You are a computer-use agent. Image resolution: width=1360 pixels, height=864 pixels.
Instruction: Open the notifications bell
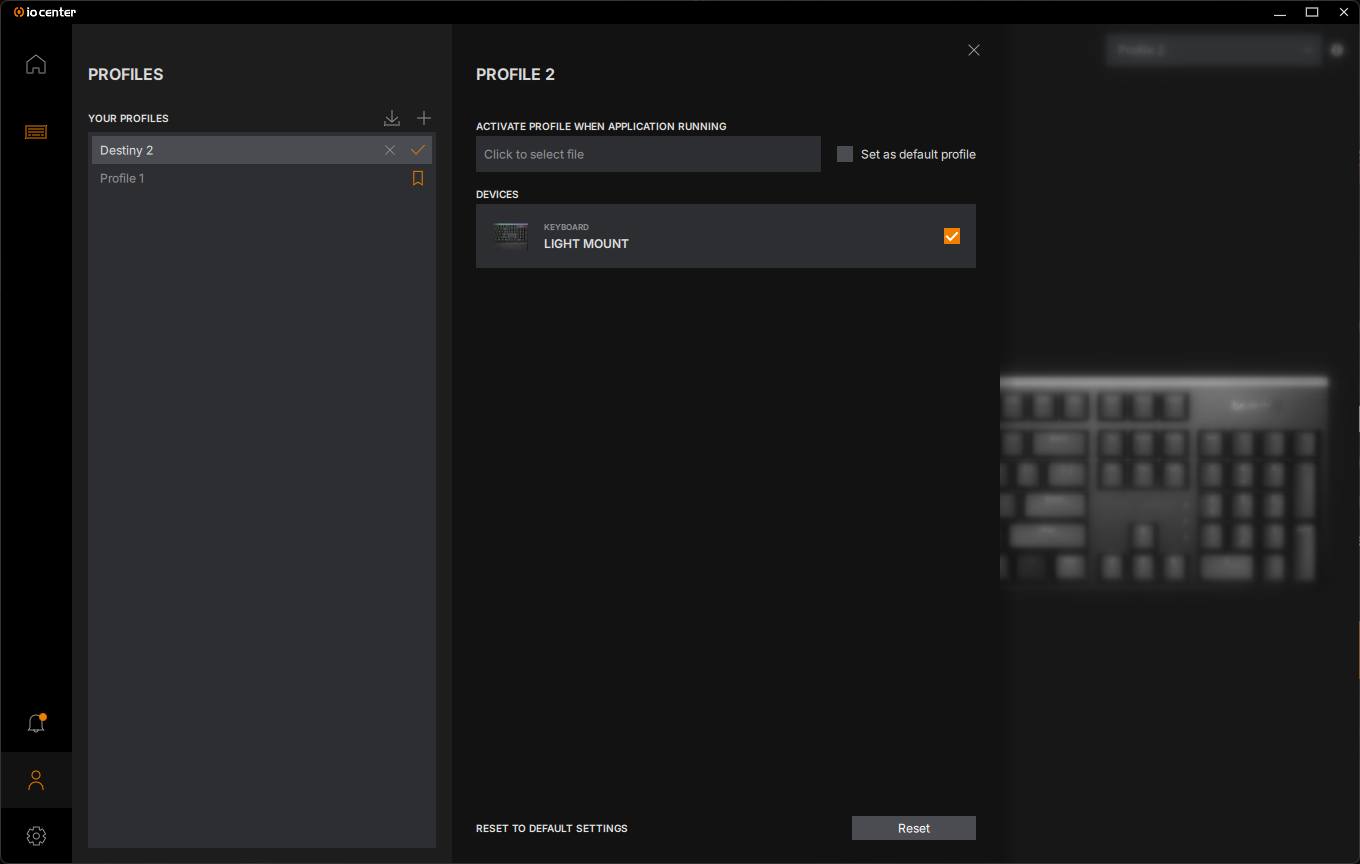pos(36,723)
